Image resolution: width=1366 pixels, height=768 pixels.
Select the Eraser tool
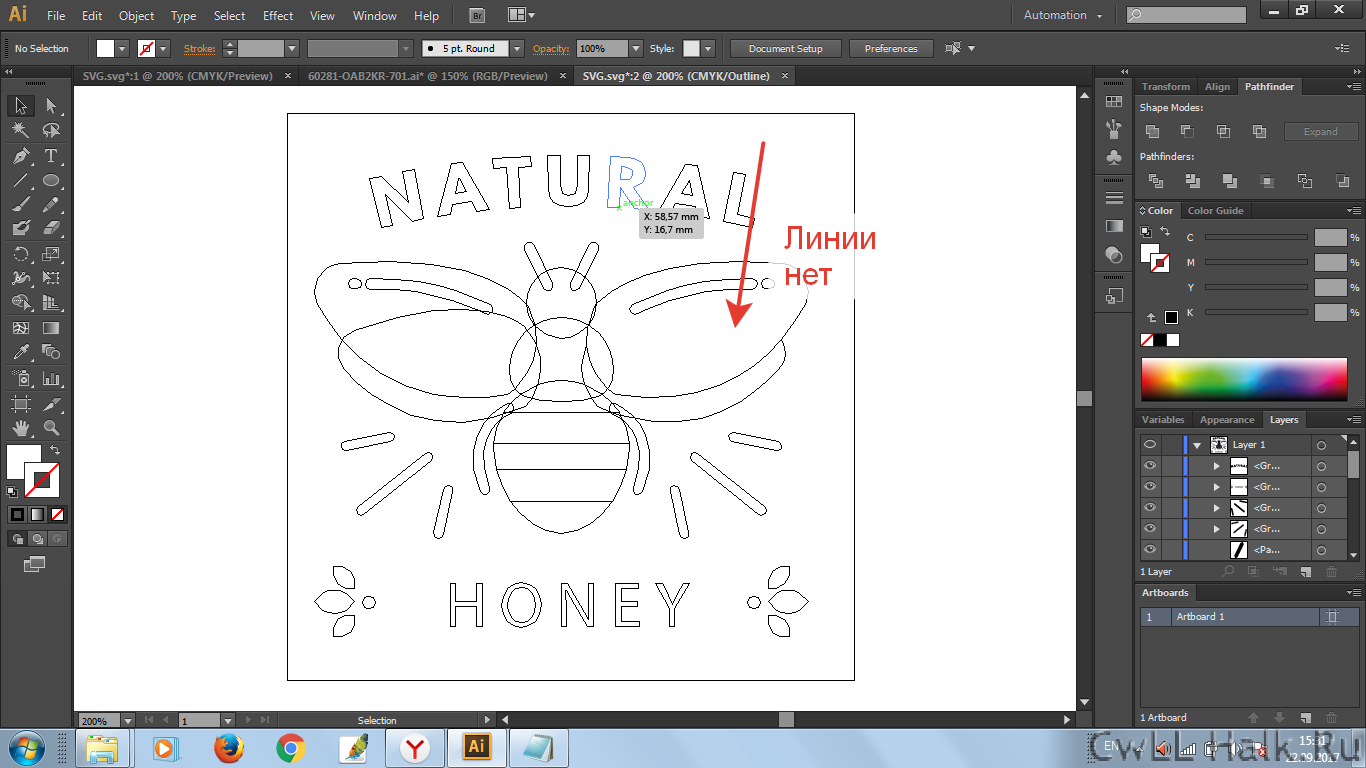pos(51,229)
